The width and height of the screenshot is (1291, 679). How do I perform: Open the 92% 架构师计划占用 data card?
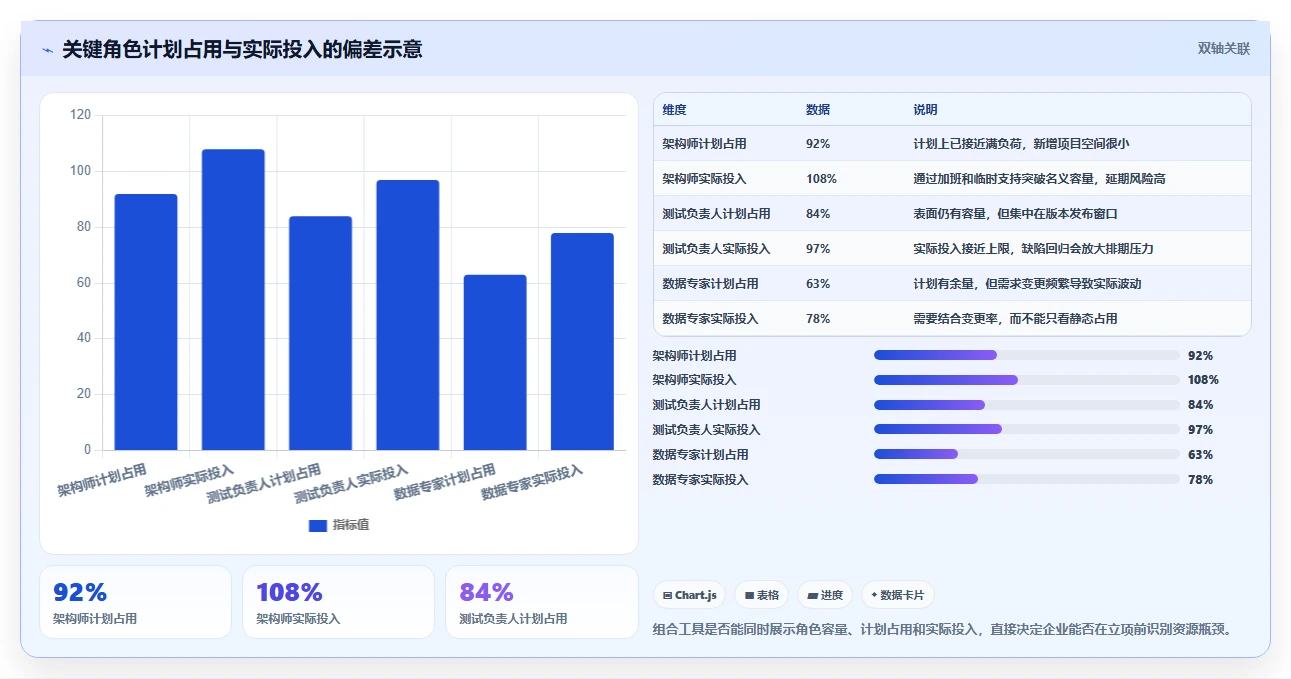(135, 602)
